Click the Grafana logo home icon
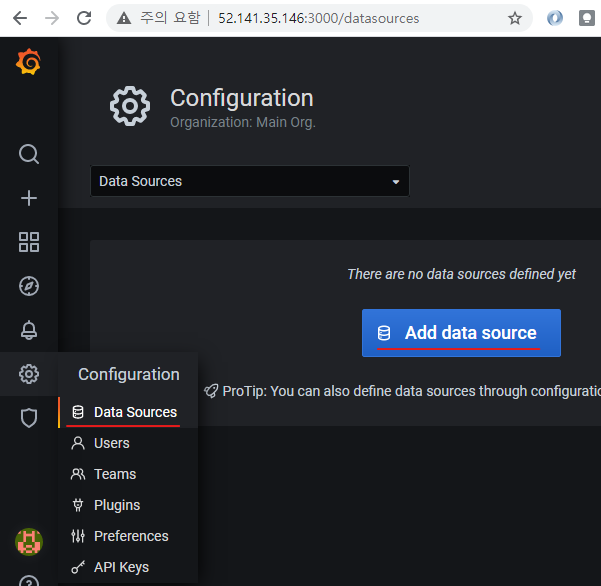The width and height of the screenshot is (601, 586). point(28,63)
